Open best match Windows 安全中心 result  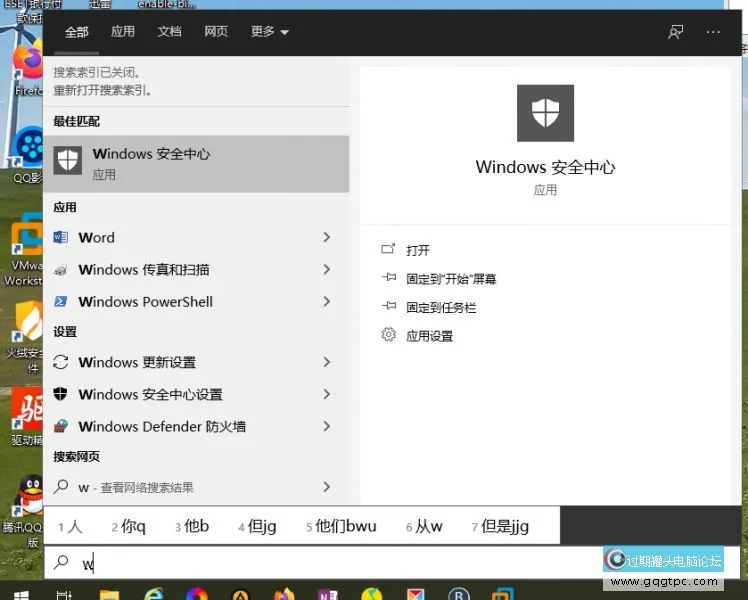point(196,164)
